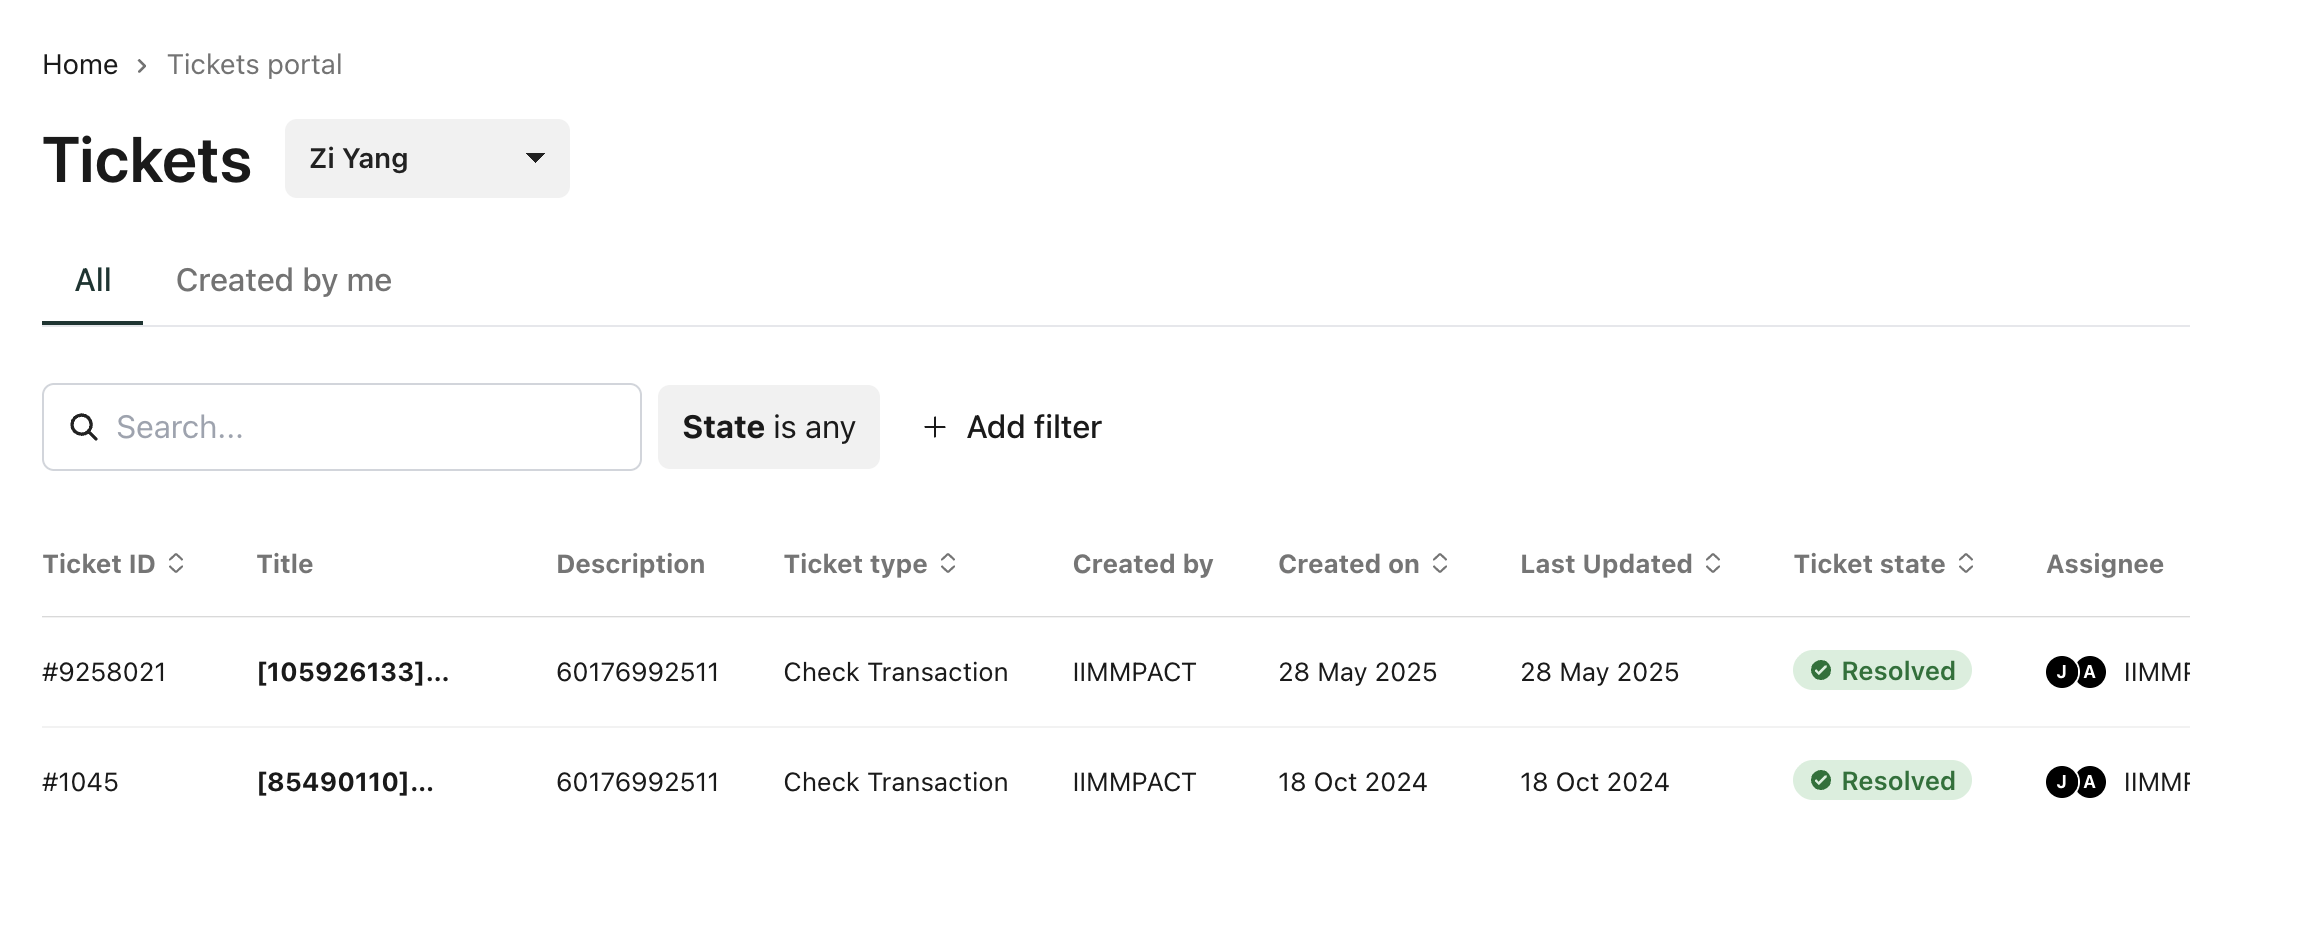Open ticket titled [105926133]...
Viewport: 2310px width, 930px height.
[x=353, y=672]
